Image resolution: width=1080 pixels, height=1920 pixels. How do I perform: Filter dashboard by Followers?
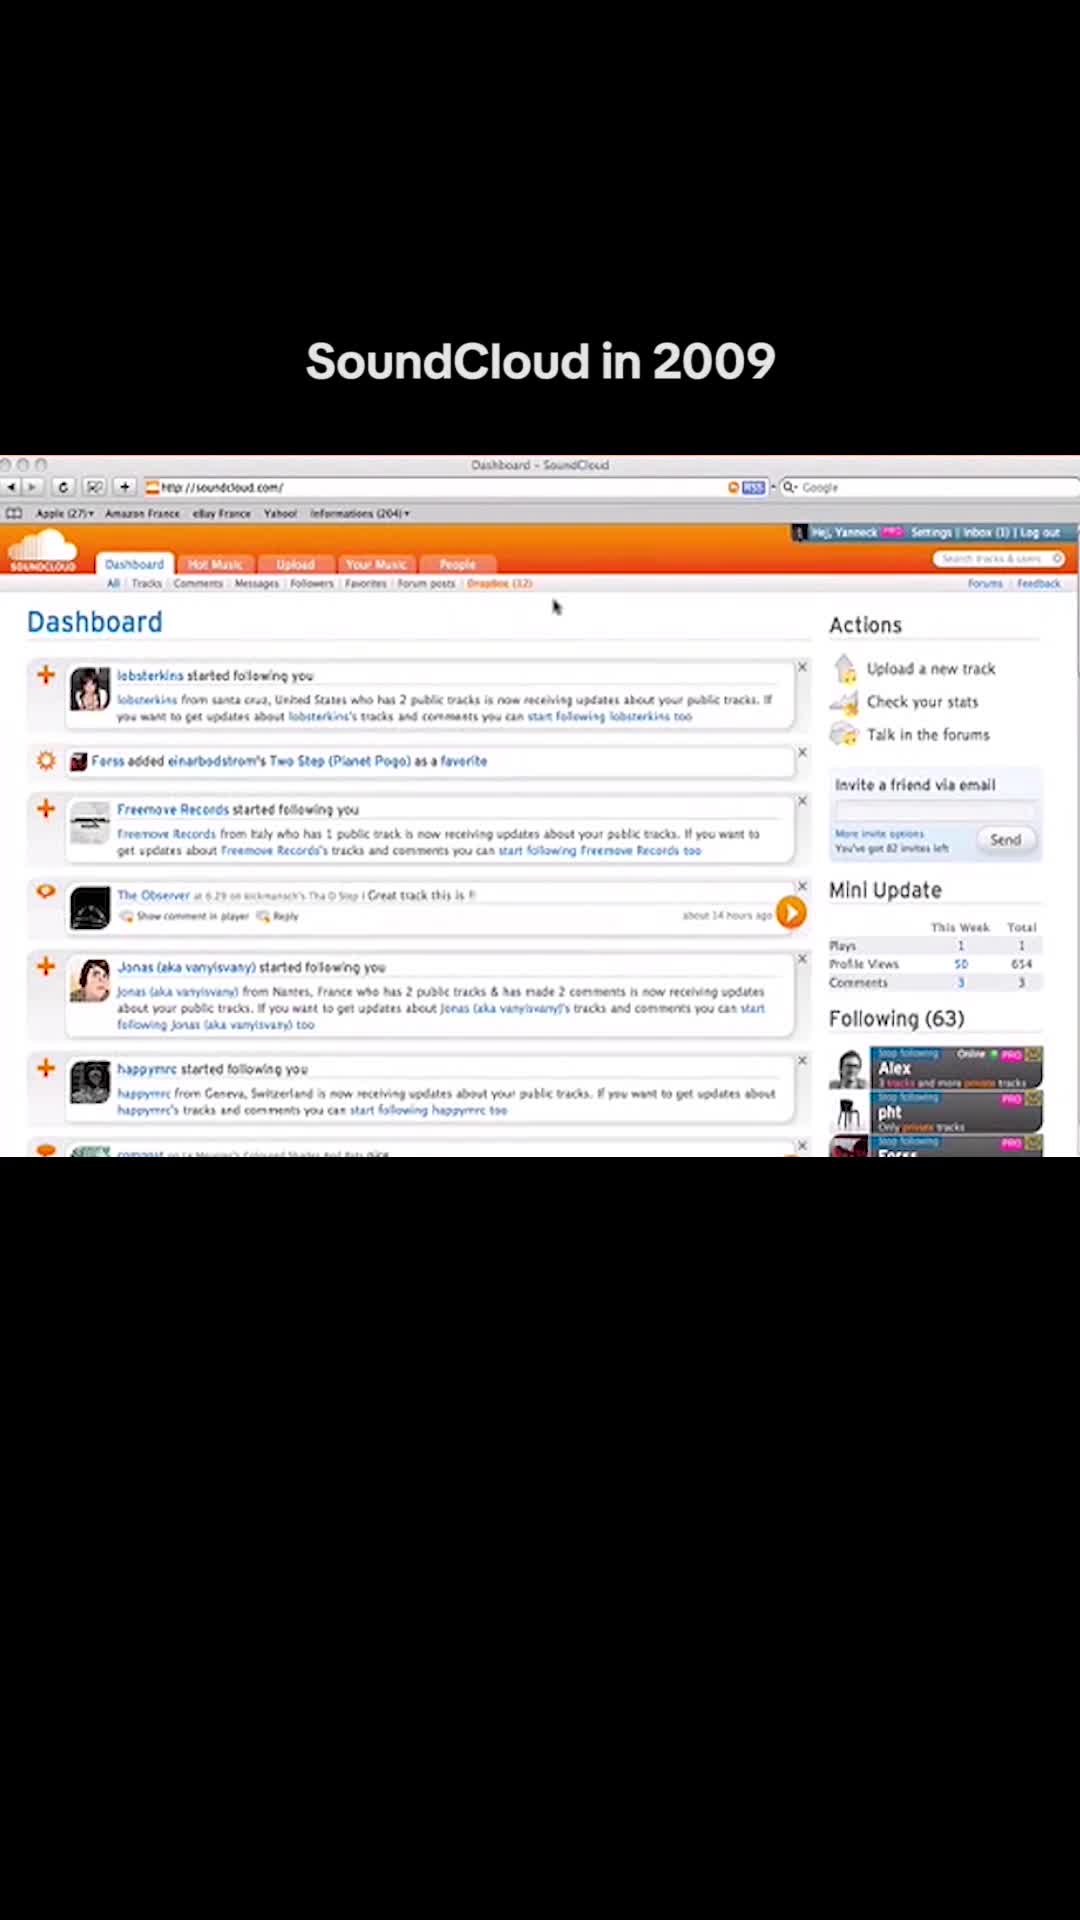312,583
